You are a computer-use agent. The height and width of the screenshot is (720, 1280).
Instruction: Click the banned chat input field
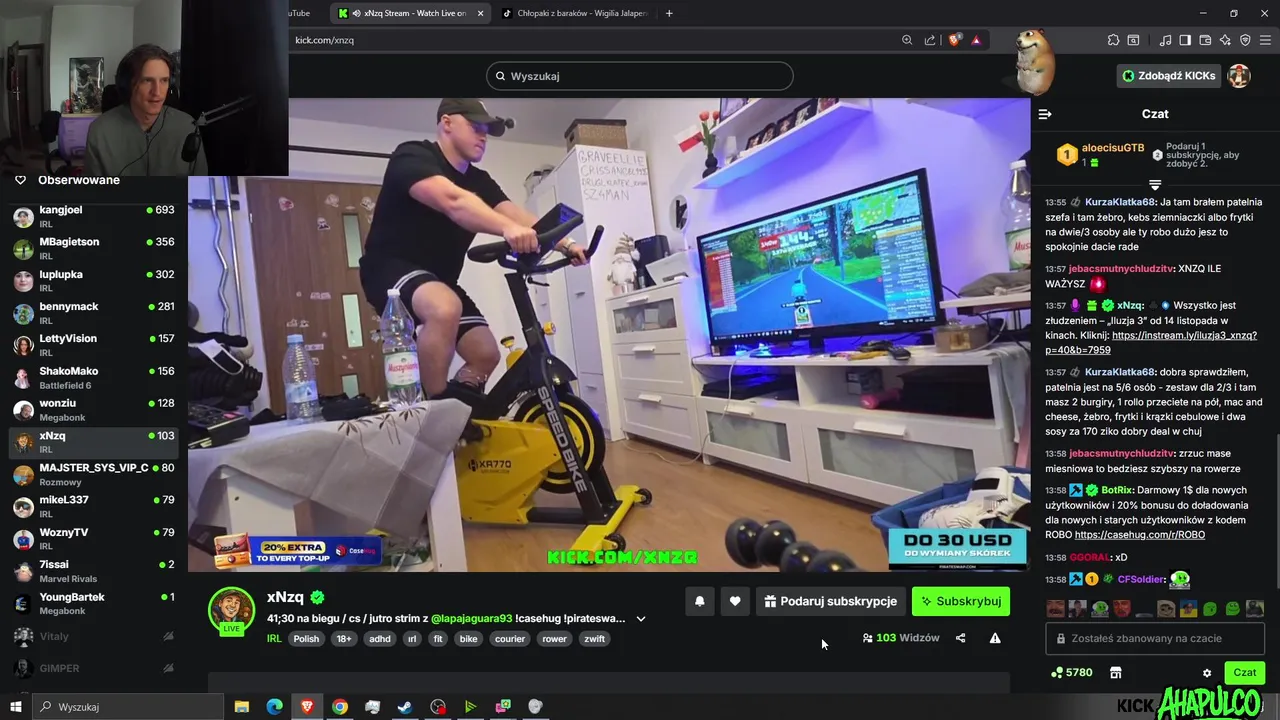pyautogui.click(x=1155, y=638)
